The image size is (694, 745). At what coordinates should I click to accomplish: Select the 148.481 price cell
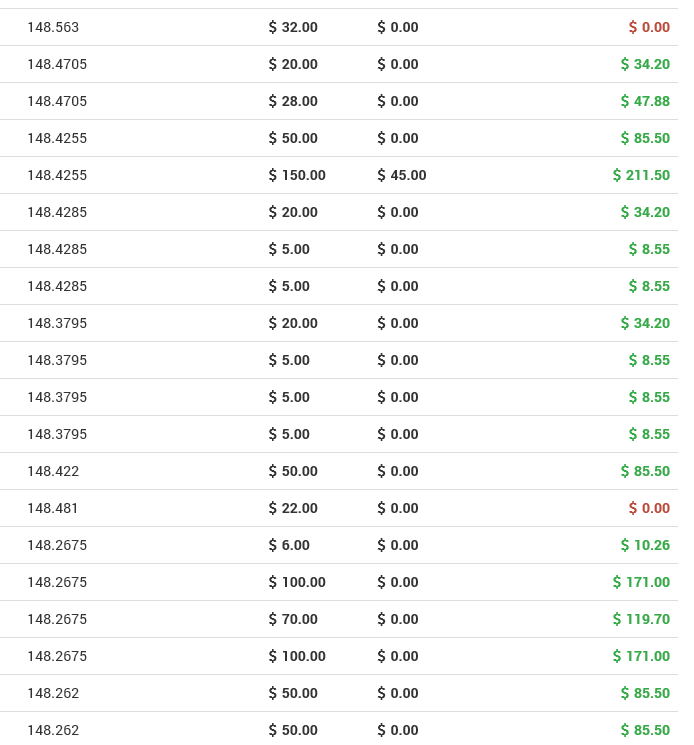click(x=53, y=508)
